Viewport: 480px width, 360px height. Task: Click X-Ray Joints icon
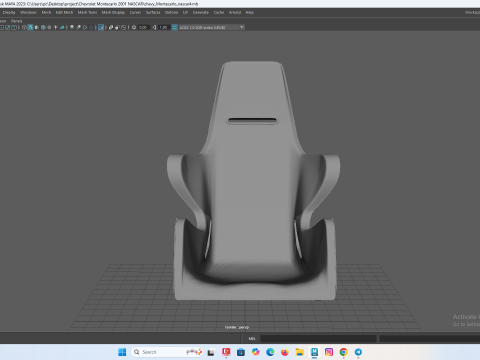(124, 27)
